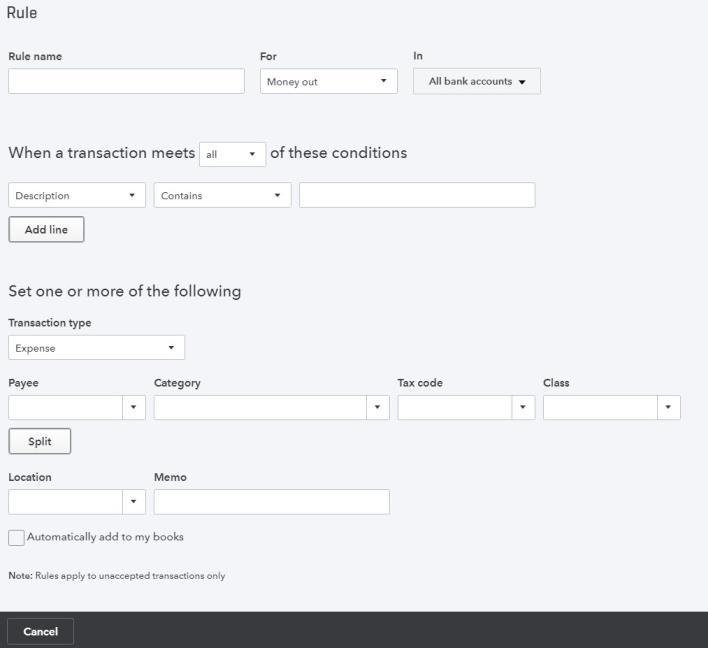Click the Split button
Viewport: 708px width, 648px height.
[x=40, y=441]
